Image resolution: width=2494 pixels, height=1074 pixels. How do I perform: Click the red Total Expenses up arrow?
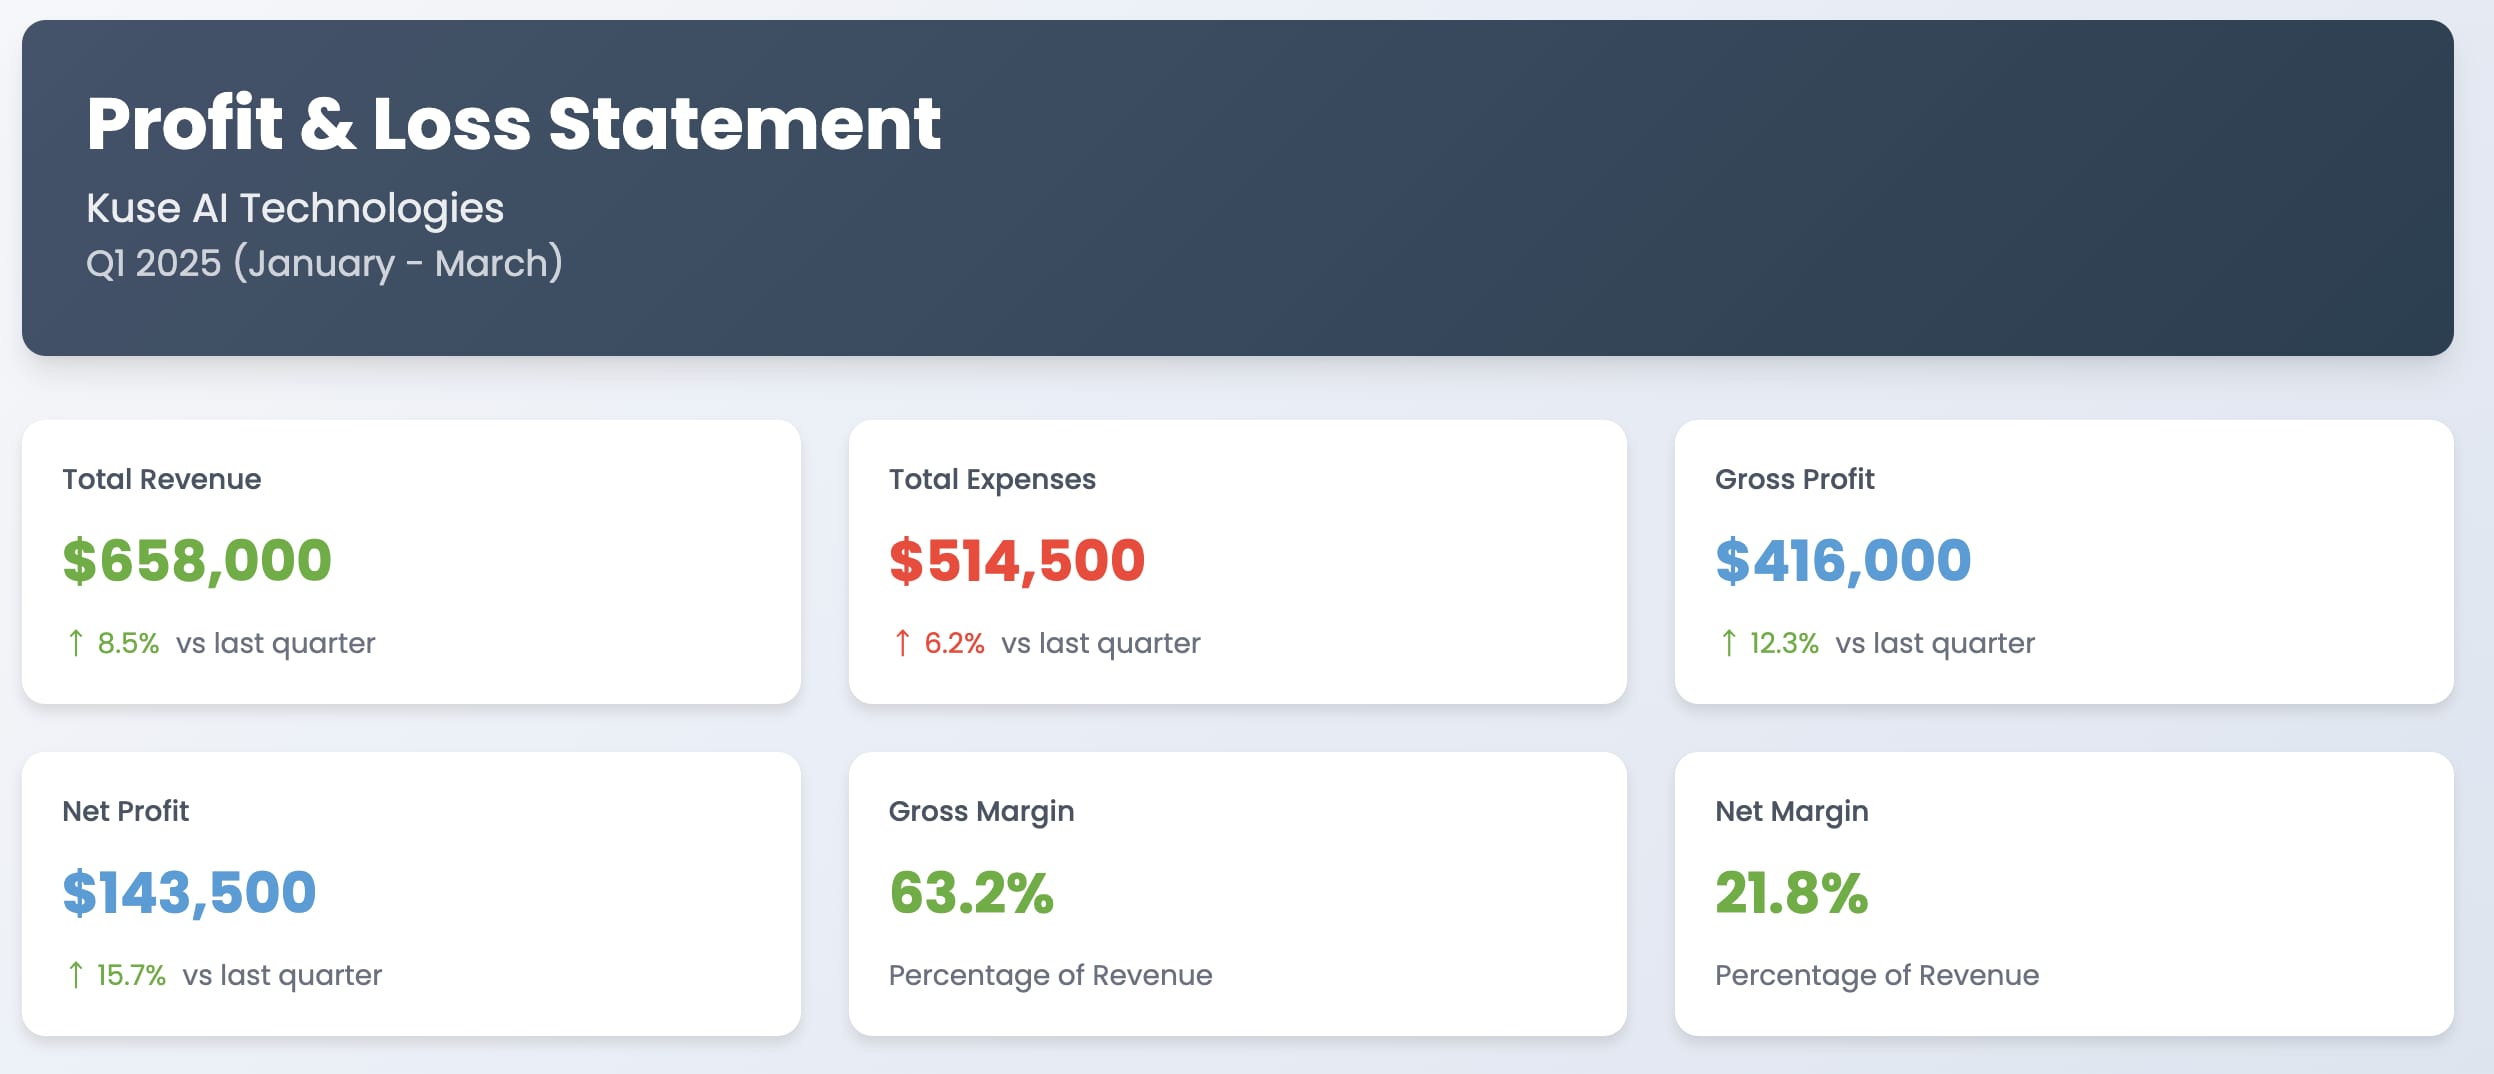[x=902, y=643]
